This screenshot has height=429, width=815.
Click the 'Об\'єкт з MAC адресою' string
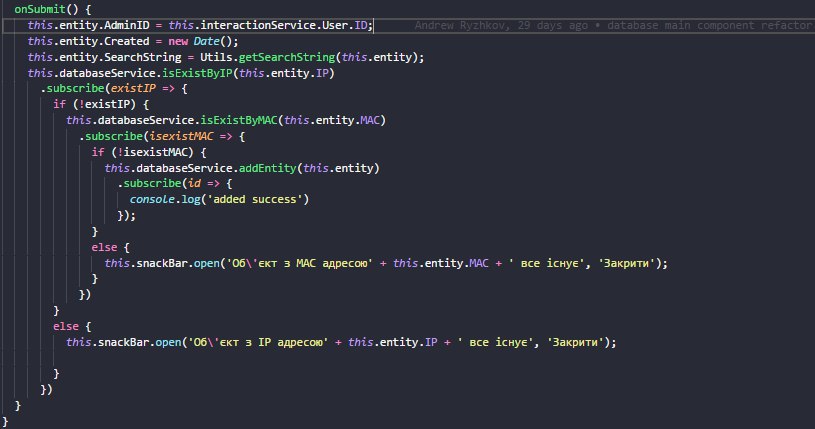(x=299, y=263)
